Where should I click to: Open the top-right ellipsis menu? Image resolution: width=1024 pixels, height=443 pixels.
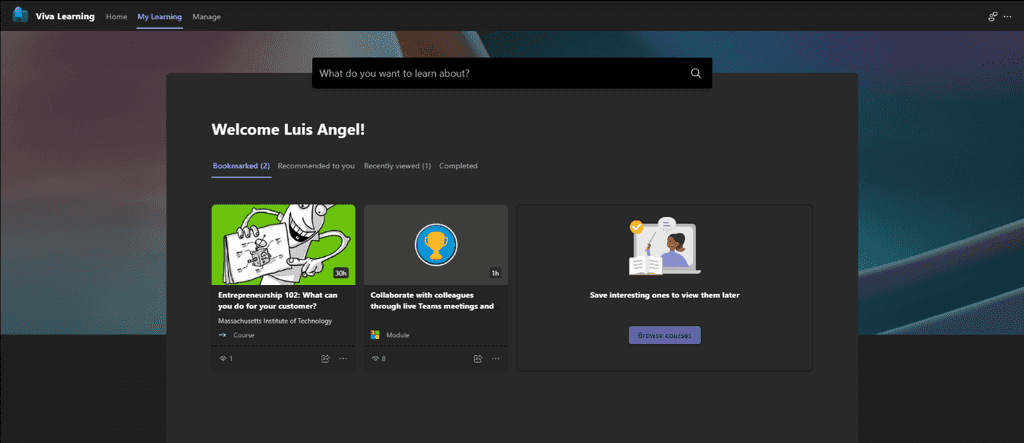[x=1008, y=16]
